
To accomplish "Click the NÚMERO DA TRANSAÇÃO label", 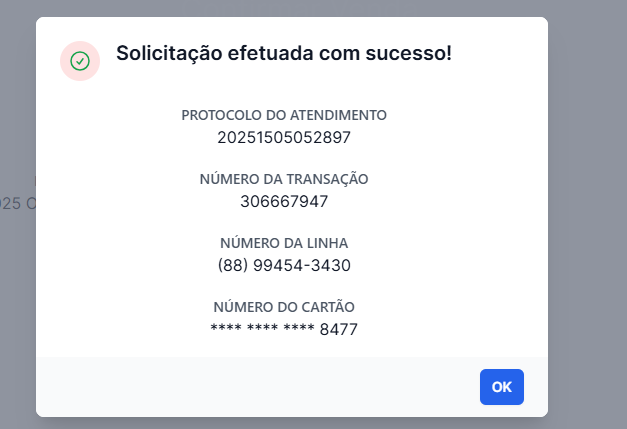I will (x=284, y=179).
